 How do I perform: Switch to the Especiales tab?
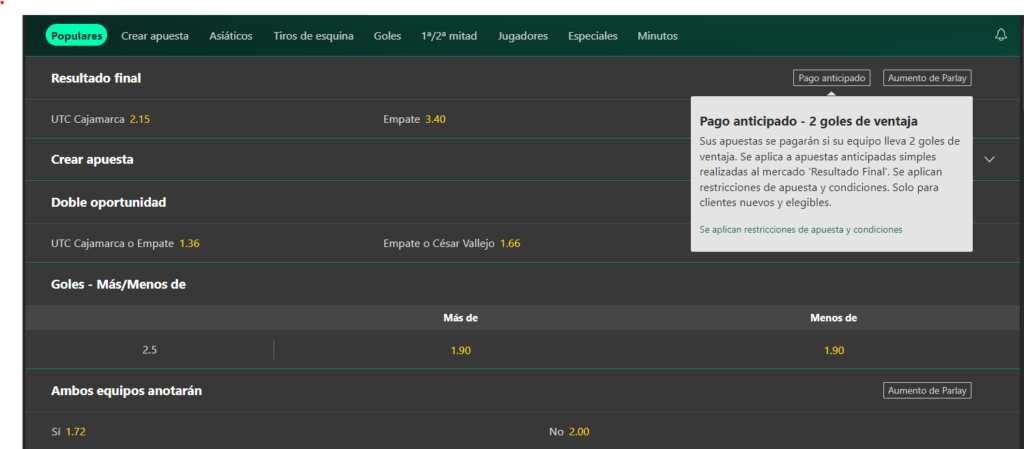(592, 36)
